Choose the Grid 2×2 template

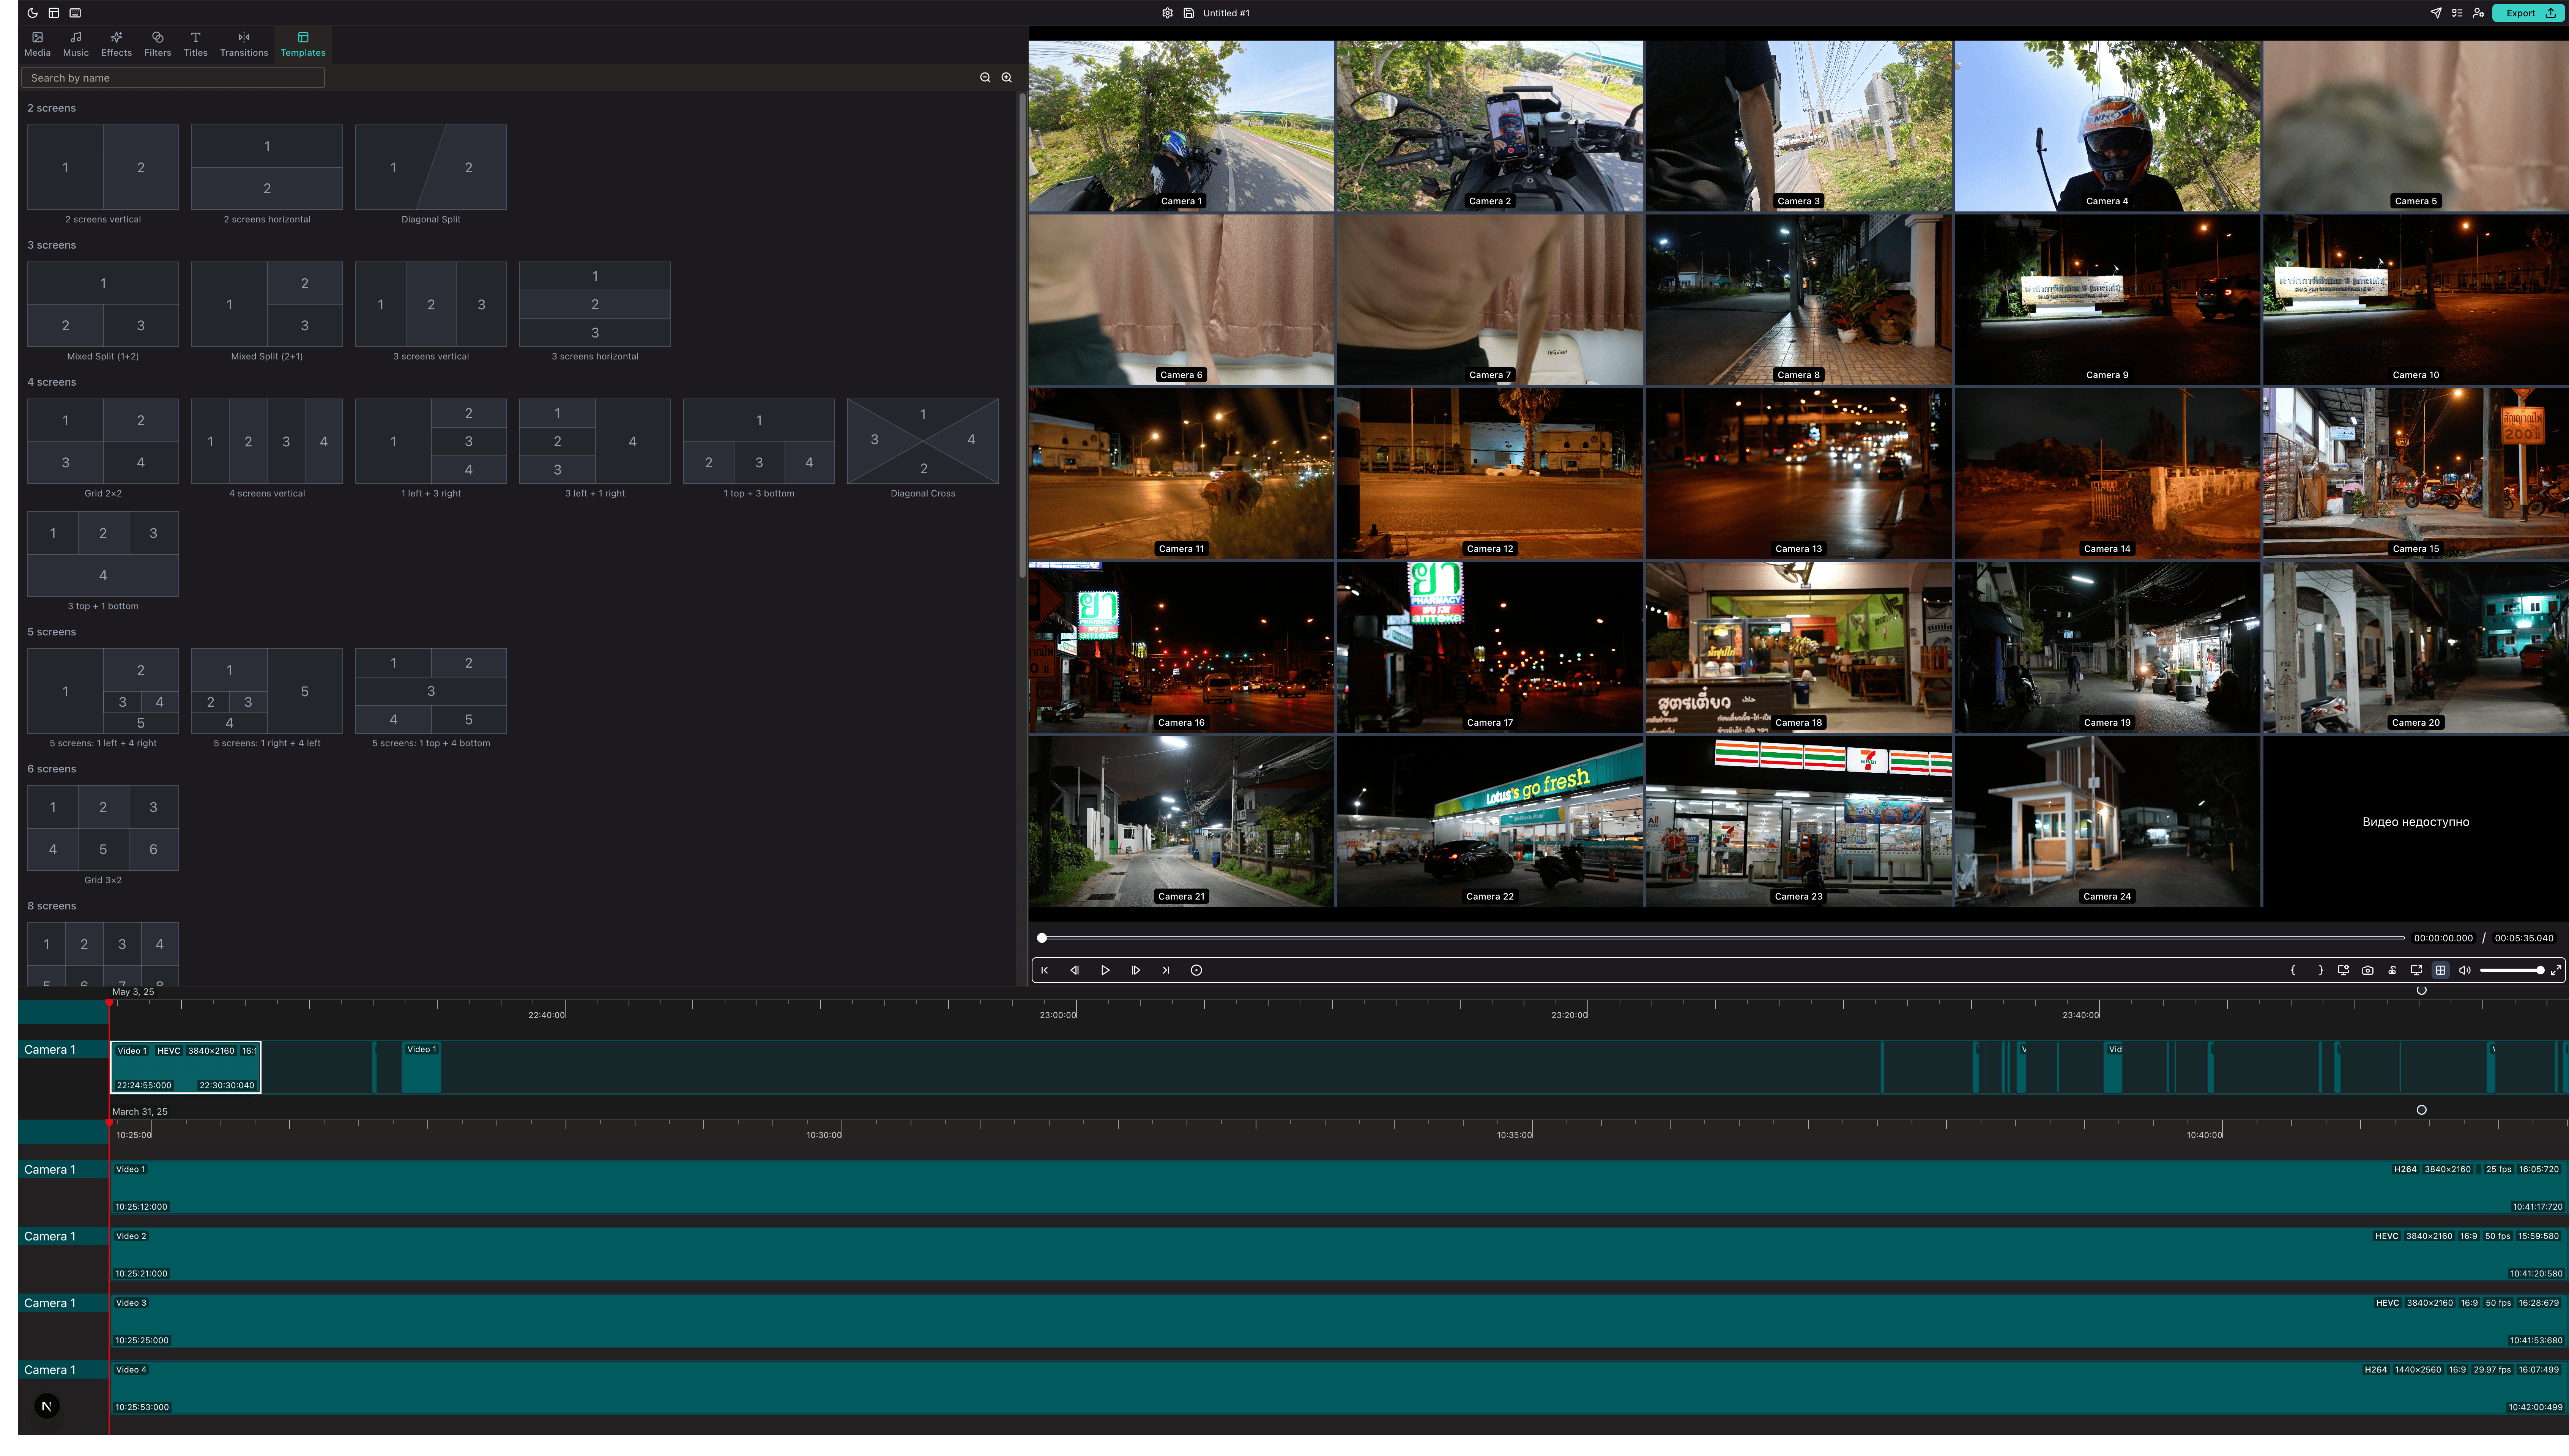click(x=103, y=441)
